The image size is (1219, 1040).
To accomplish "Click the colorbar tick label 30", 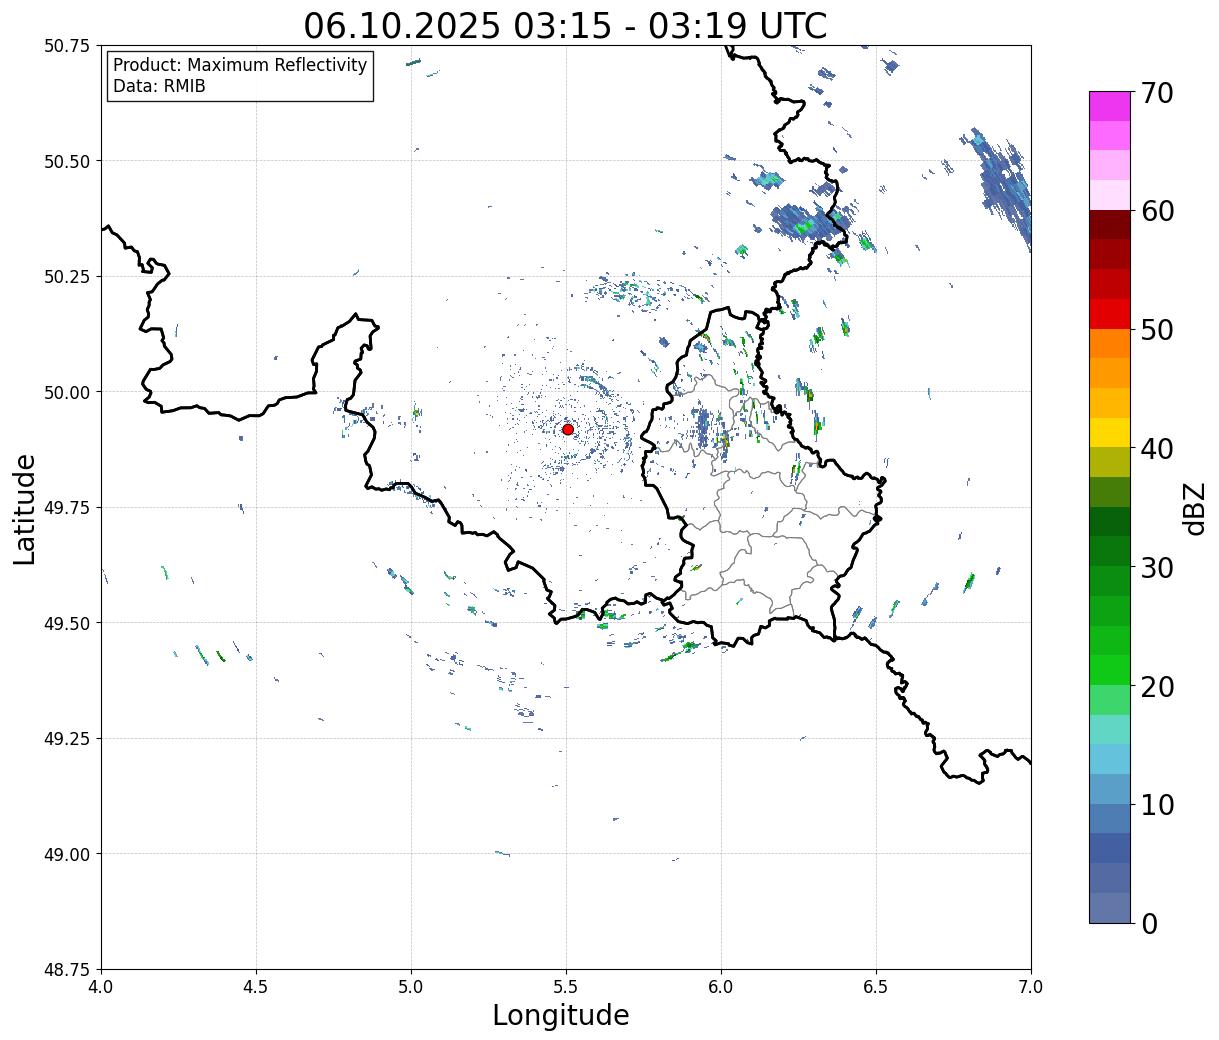I will point(1157,568).
